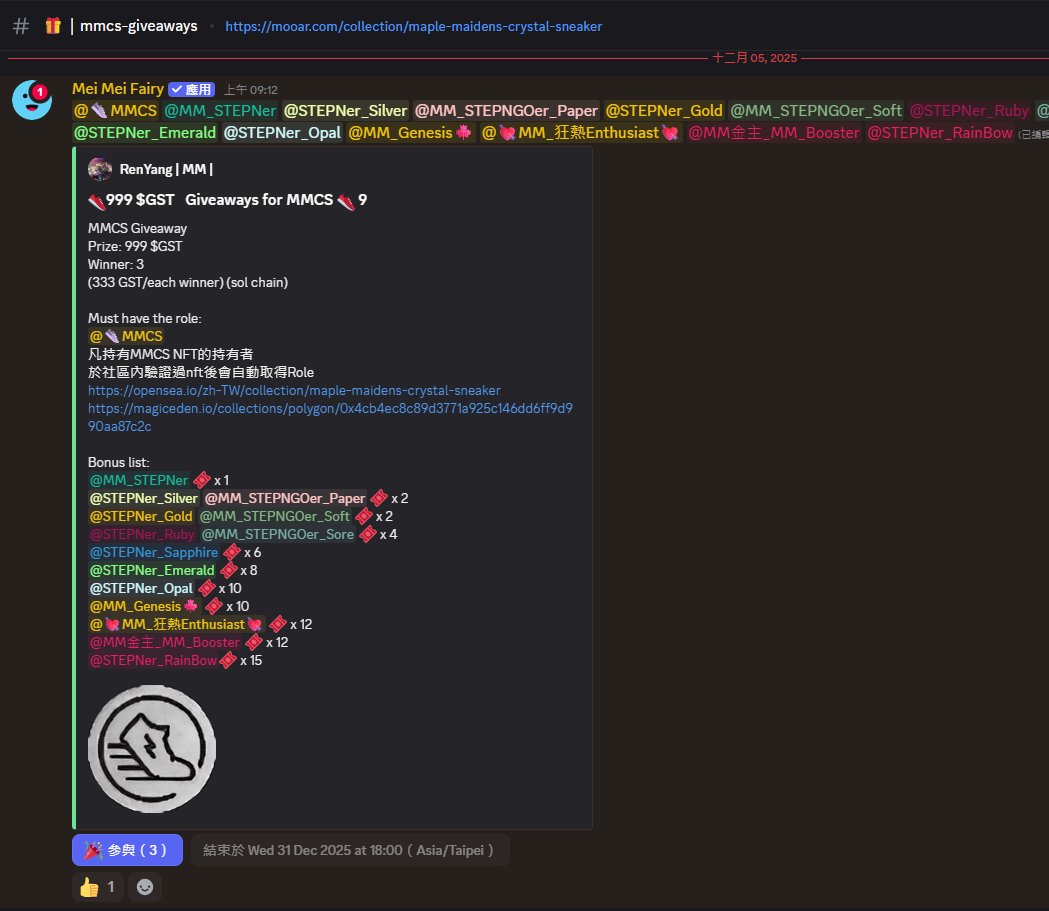Open the GST sneaker coin thumbnail image

click(152, 749)
